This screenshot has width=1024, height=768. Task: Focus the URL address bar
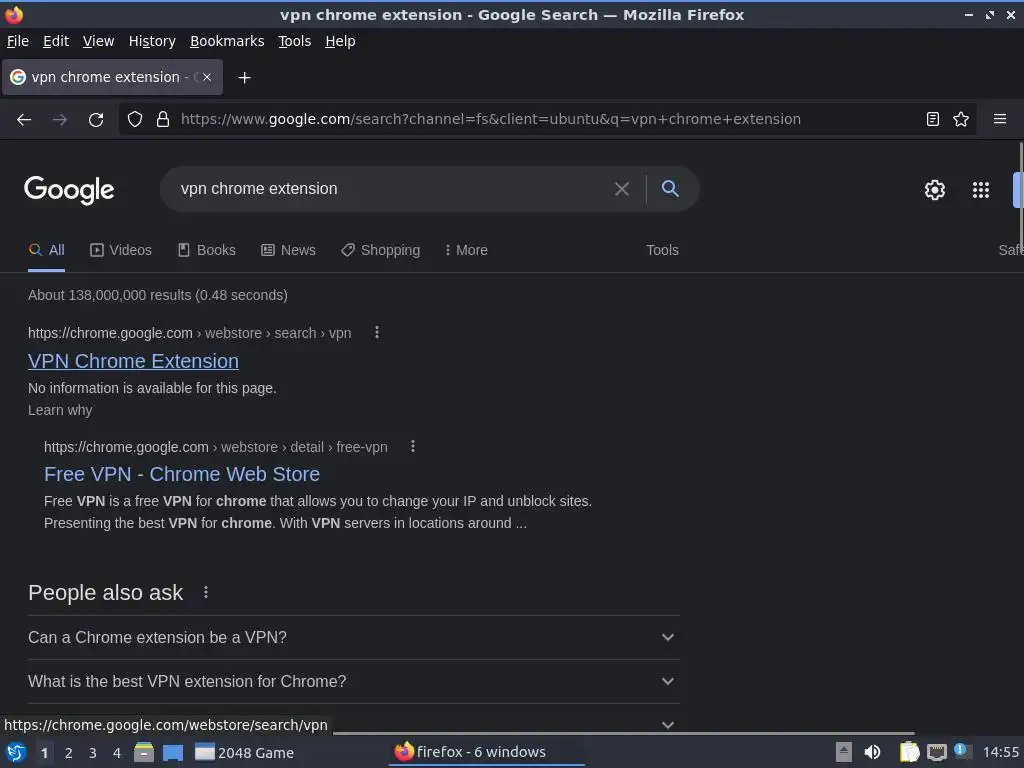pyautogui.click(x=490, y=119)
